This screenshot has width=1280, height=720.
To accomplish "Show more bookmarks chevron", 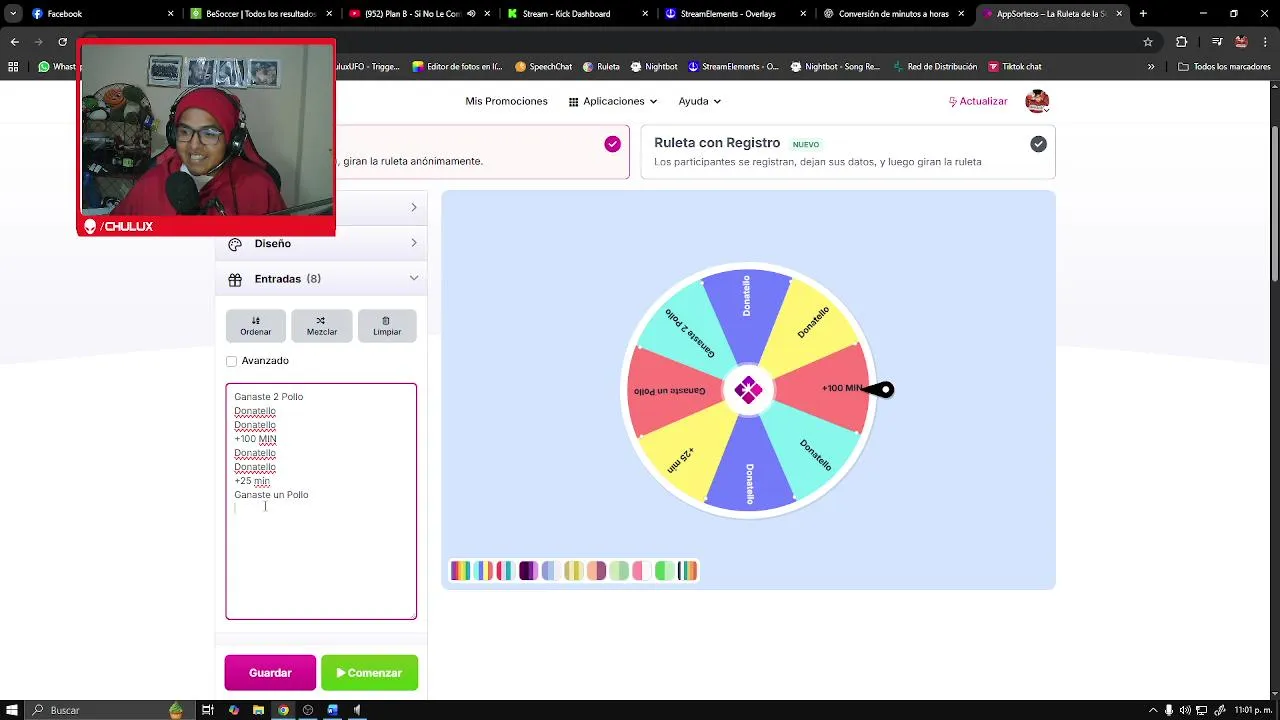I will coord(1151,67).
